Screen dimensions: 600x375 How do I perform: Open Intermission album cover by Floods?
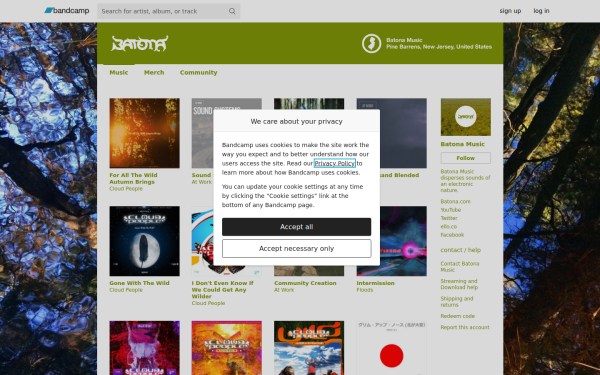(x=403, y=241)
